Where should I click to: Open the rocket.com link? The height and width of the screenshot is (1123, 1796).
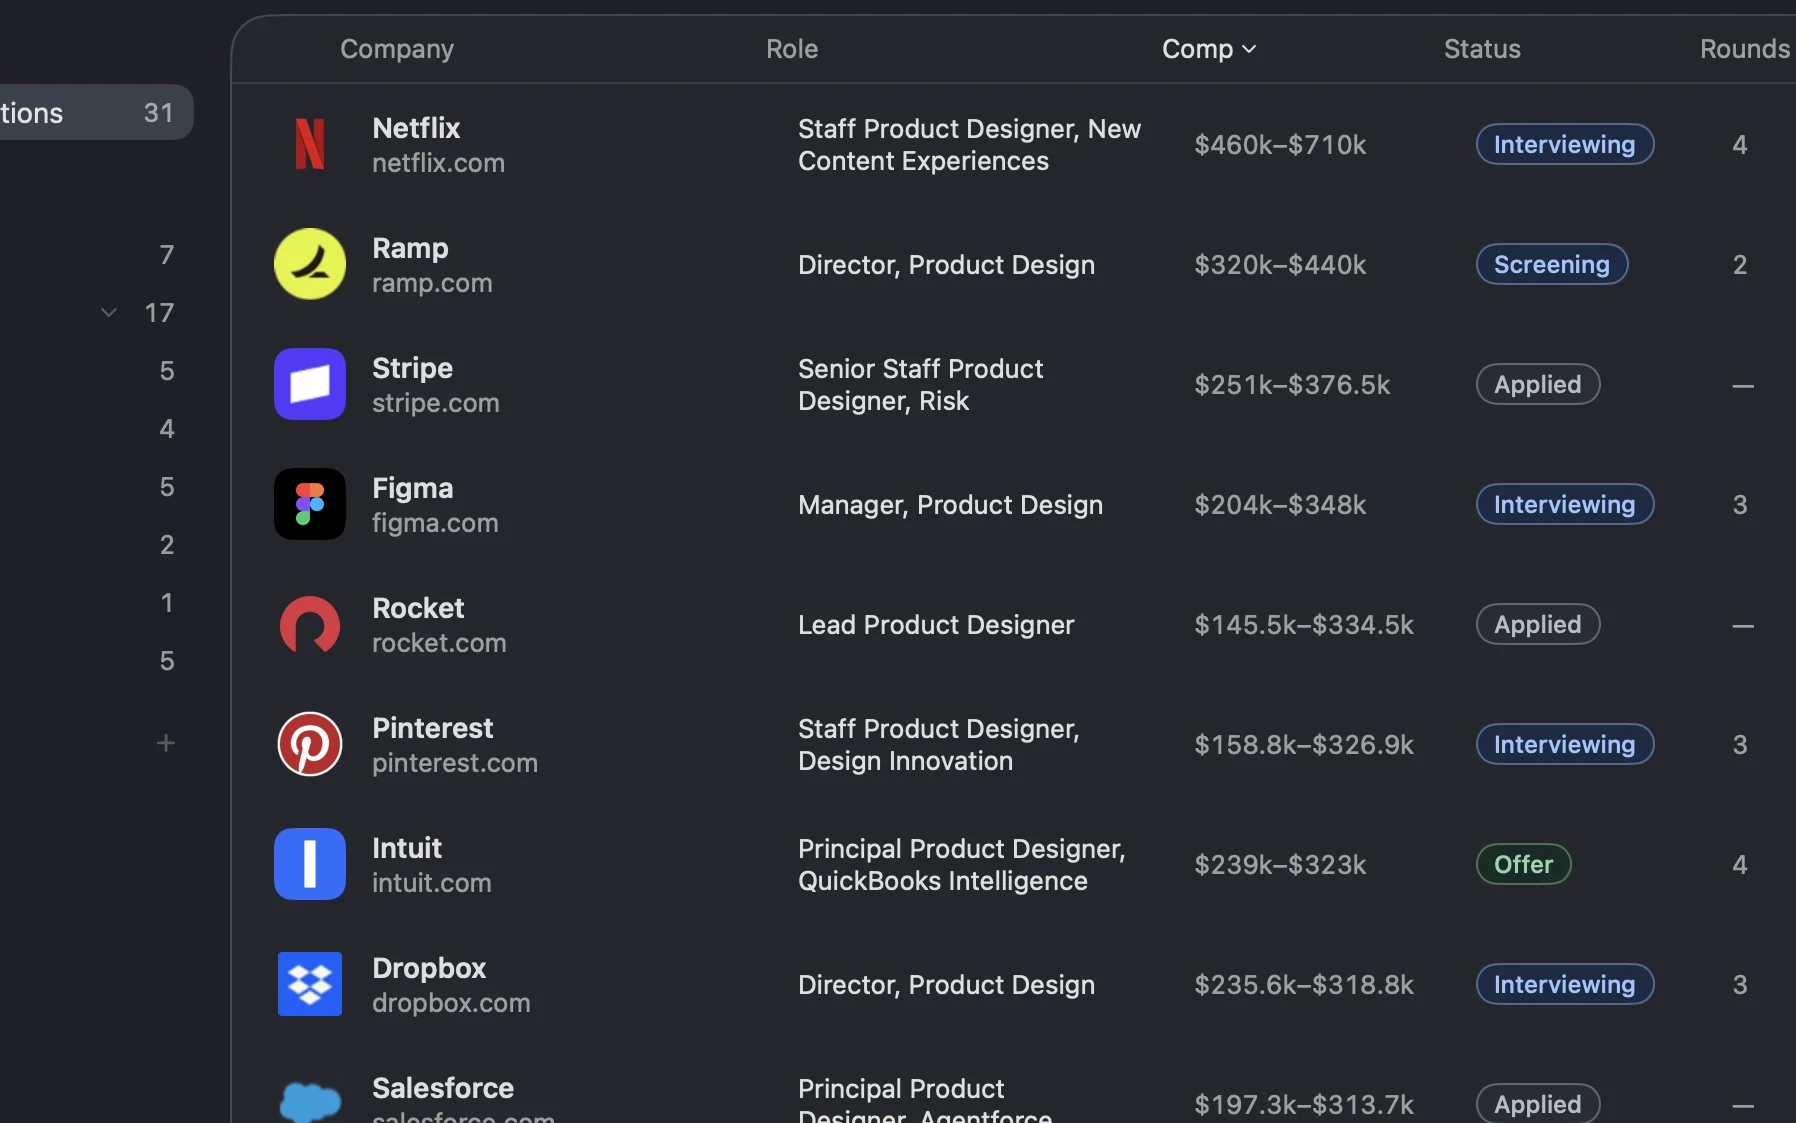pyautogui.click(x=439, y=643)
